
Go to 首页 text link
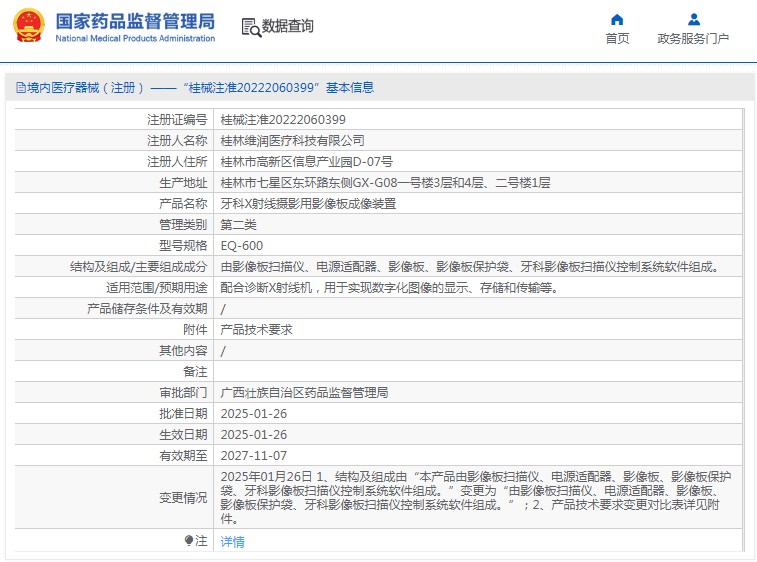(617, 39)
